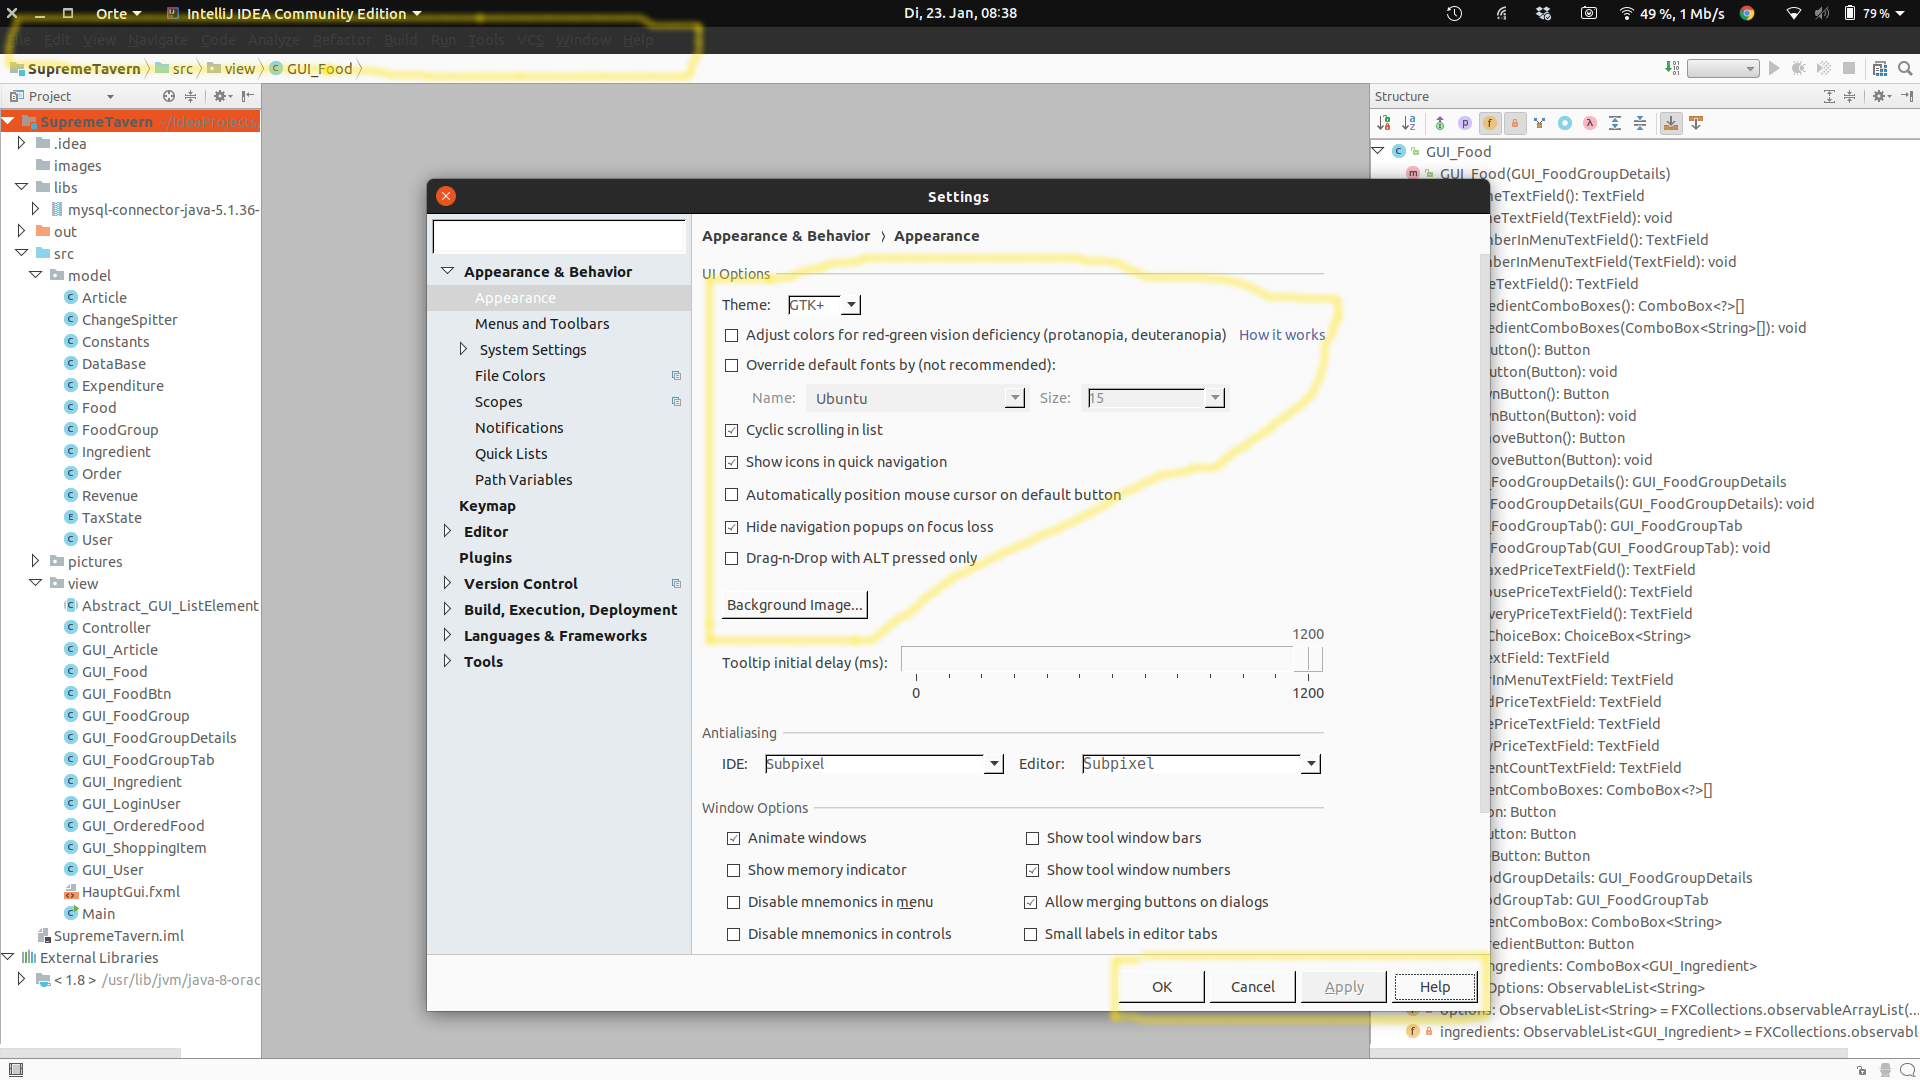Select Keymap in settings list
This screenshot has height=1080, width=1920.
(487, 506)
